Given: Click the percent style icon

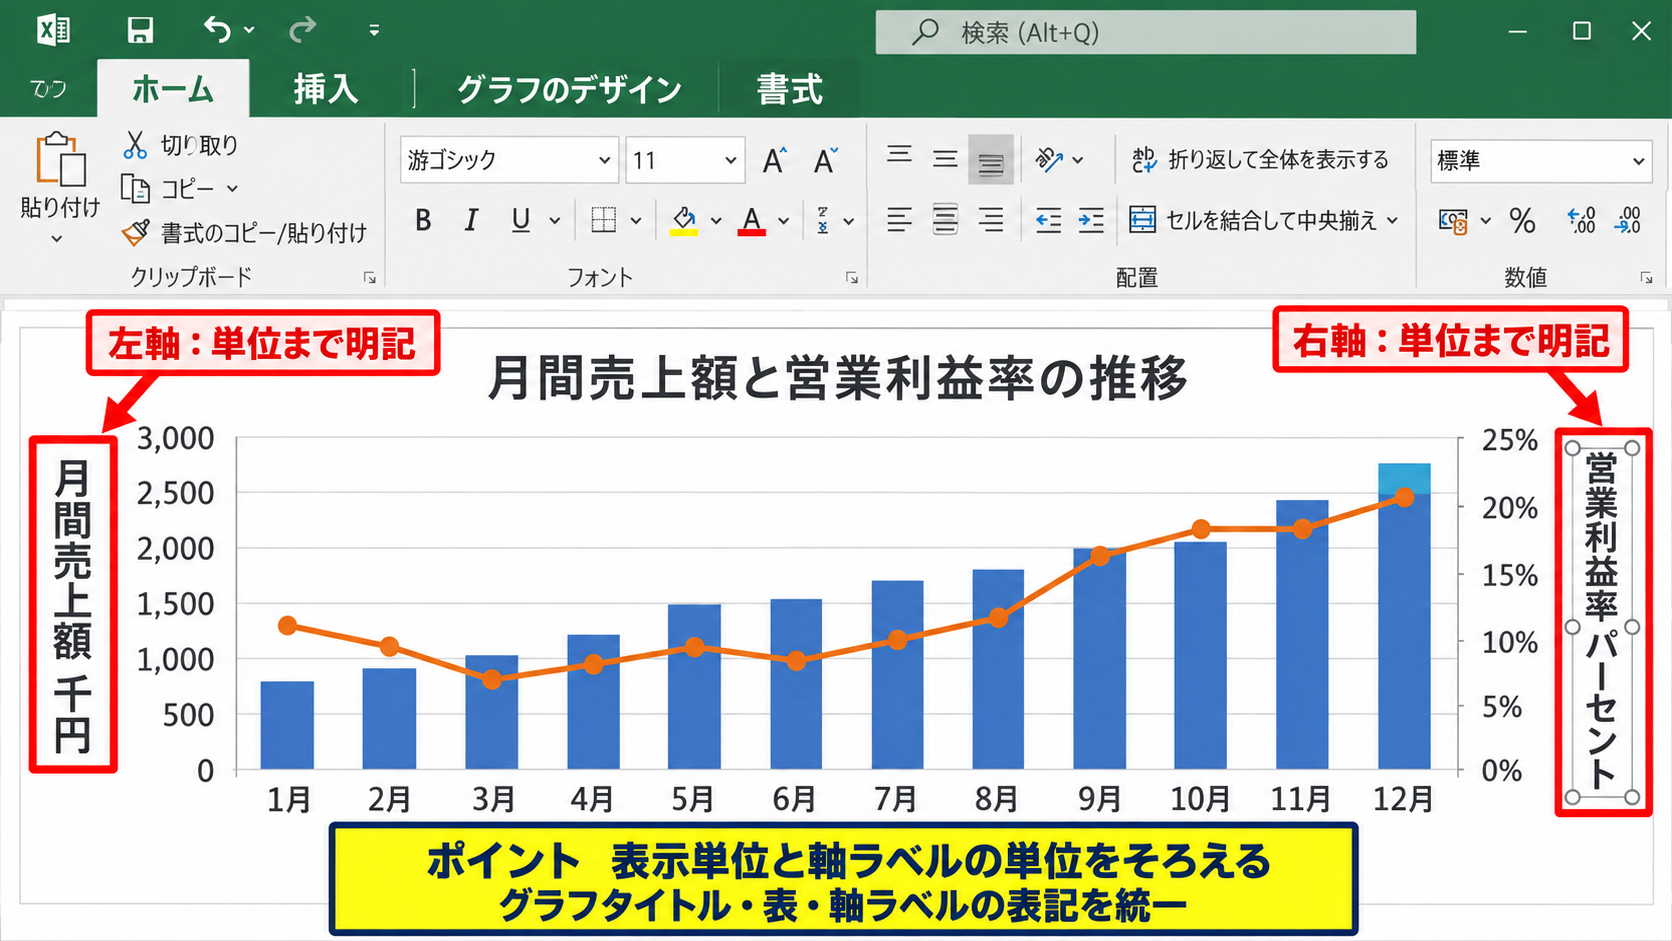Looking at the screenshot, I should pyautogui.click(x=1522, y=220).
